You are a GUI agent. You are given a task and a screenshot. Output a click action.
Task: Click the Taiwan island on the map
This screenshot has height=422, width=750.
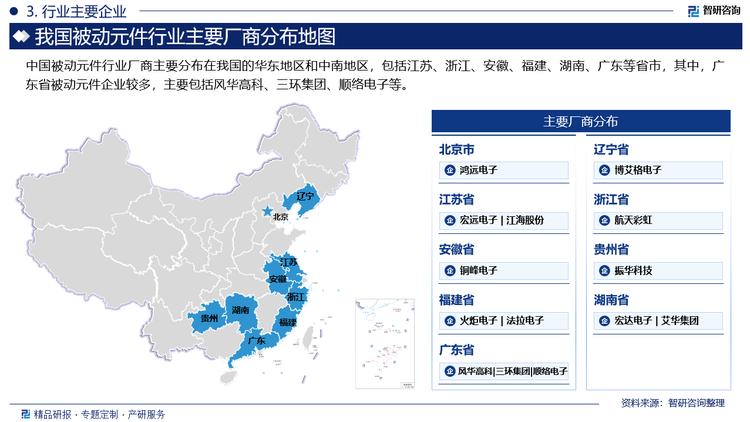pyautogui.click(x=309, y=338)
